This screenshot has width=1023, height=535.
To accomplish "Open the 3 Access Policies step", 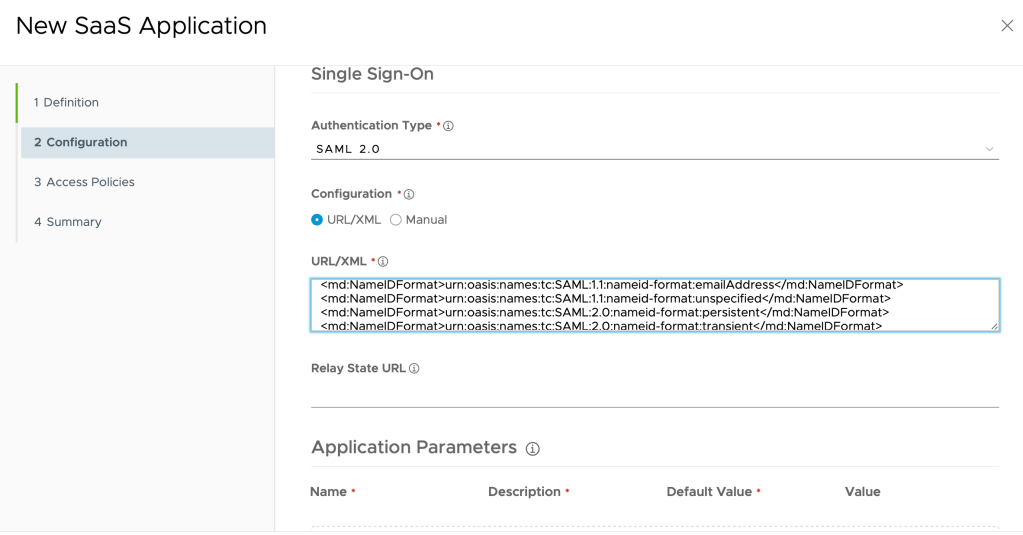I will click(84, 182).
